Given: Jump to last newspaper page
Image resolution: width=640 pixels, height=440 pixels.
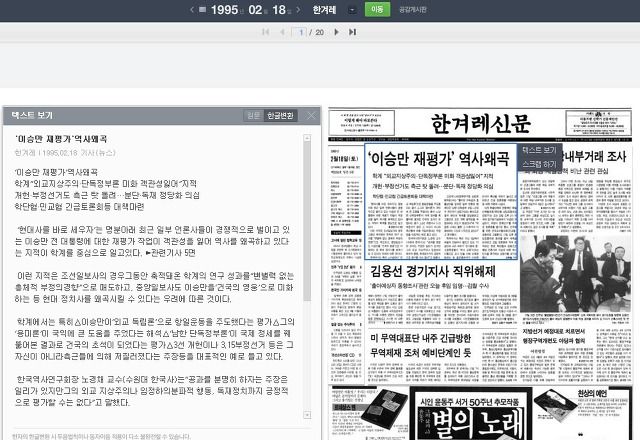Looking at the screenshot, I should point(353,32).
